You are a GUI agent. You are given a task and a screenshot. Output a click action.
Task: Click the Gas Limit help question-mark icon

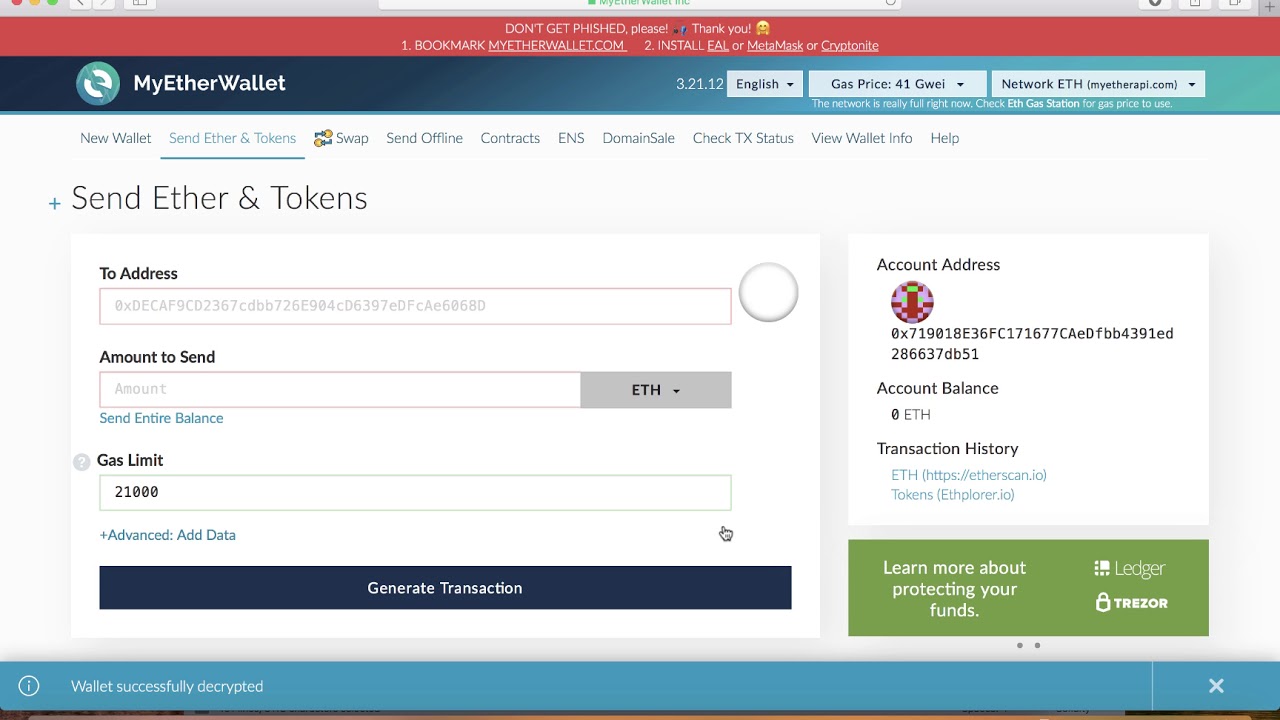[82, 461]
